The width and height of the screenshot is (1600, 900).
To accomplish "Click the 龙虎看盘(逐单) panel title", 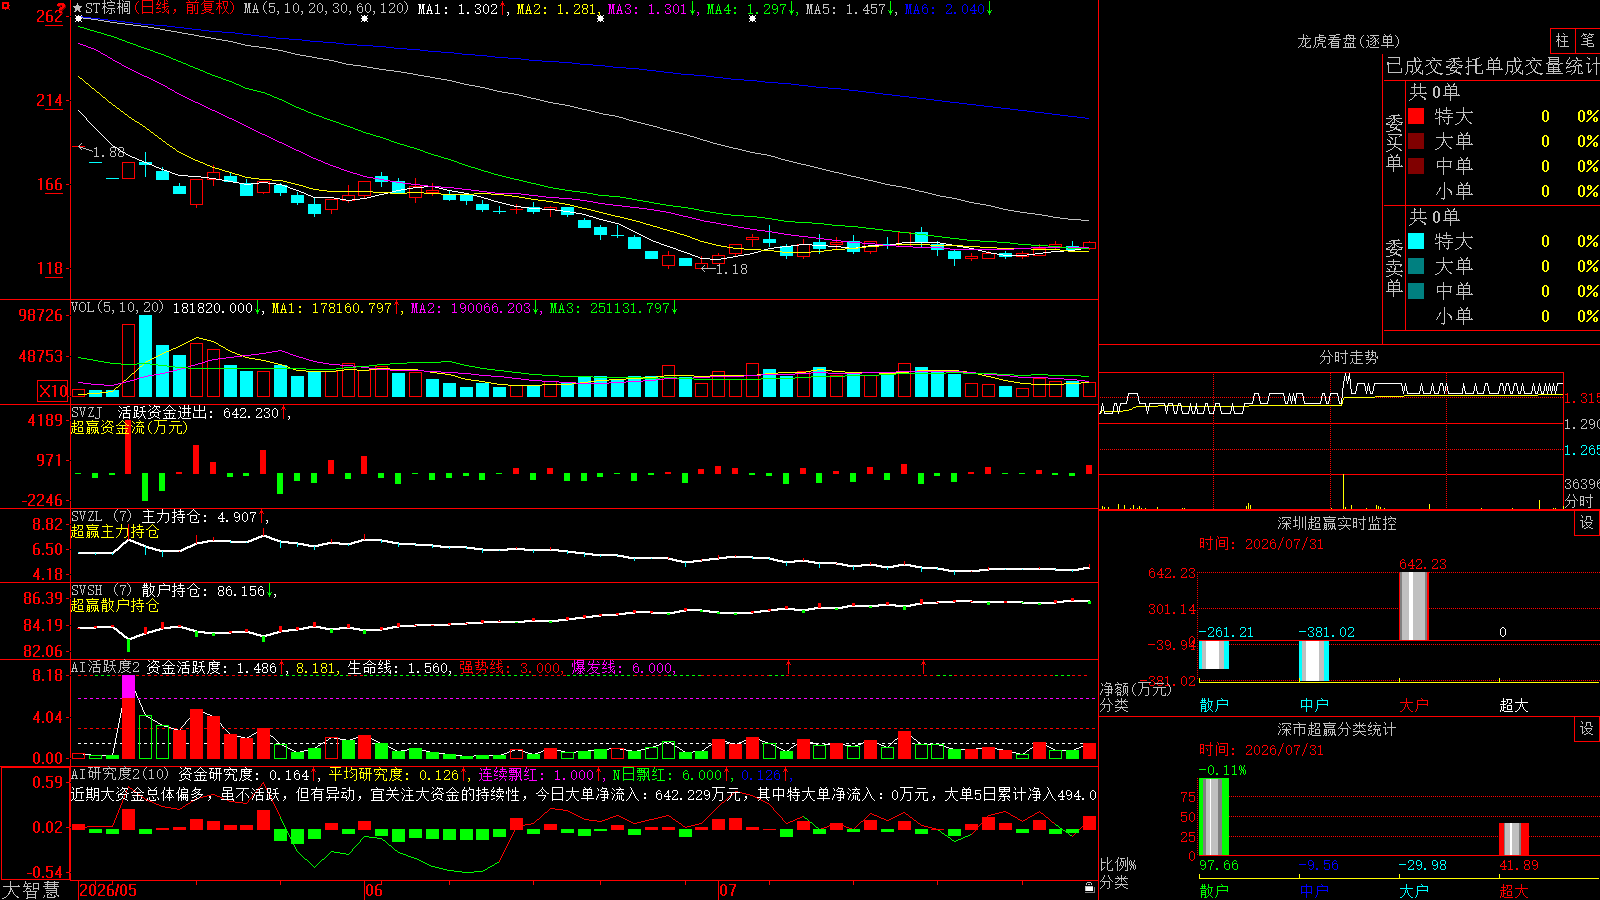I will click(x=1348, y=41).
